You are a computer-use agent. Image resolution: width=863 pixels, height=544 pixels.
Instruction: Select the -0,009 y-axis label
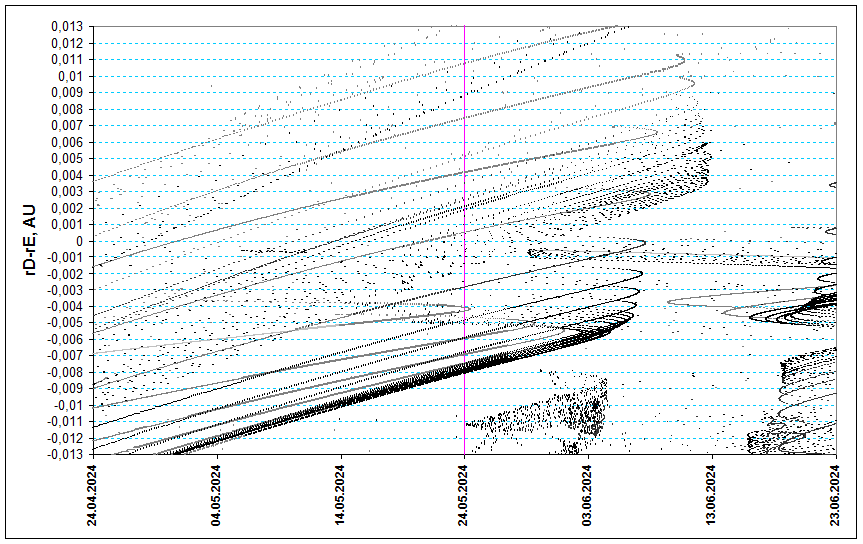pyautogui.click(x=66, y=389)
